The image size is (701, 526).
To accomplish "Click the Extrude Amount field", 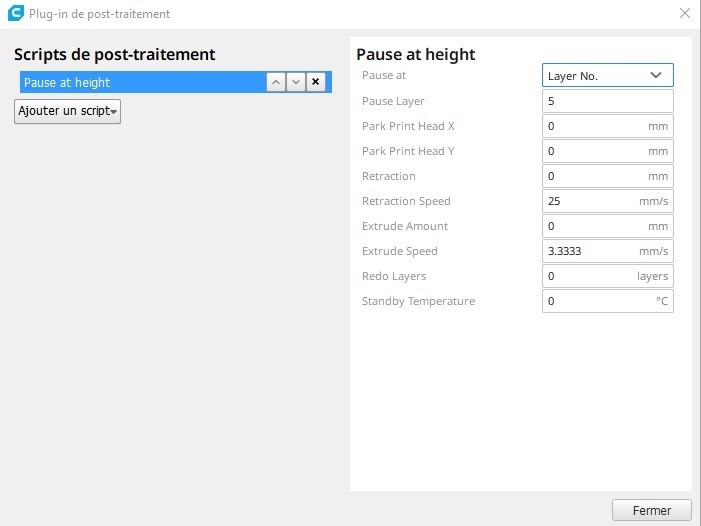I will [595, 226].
